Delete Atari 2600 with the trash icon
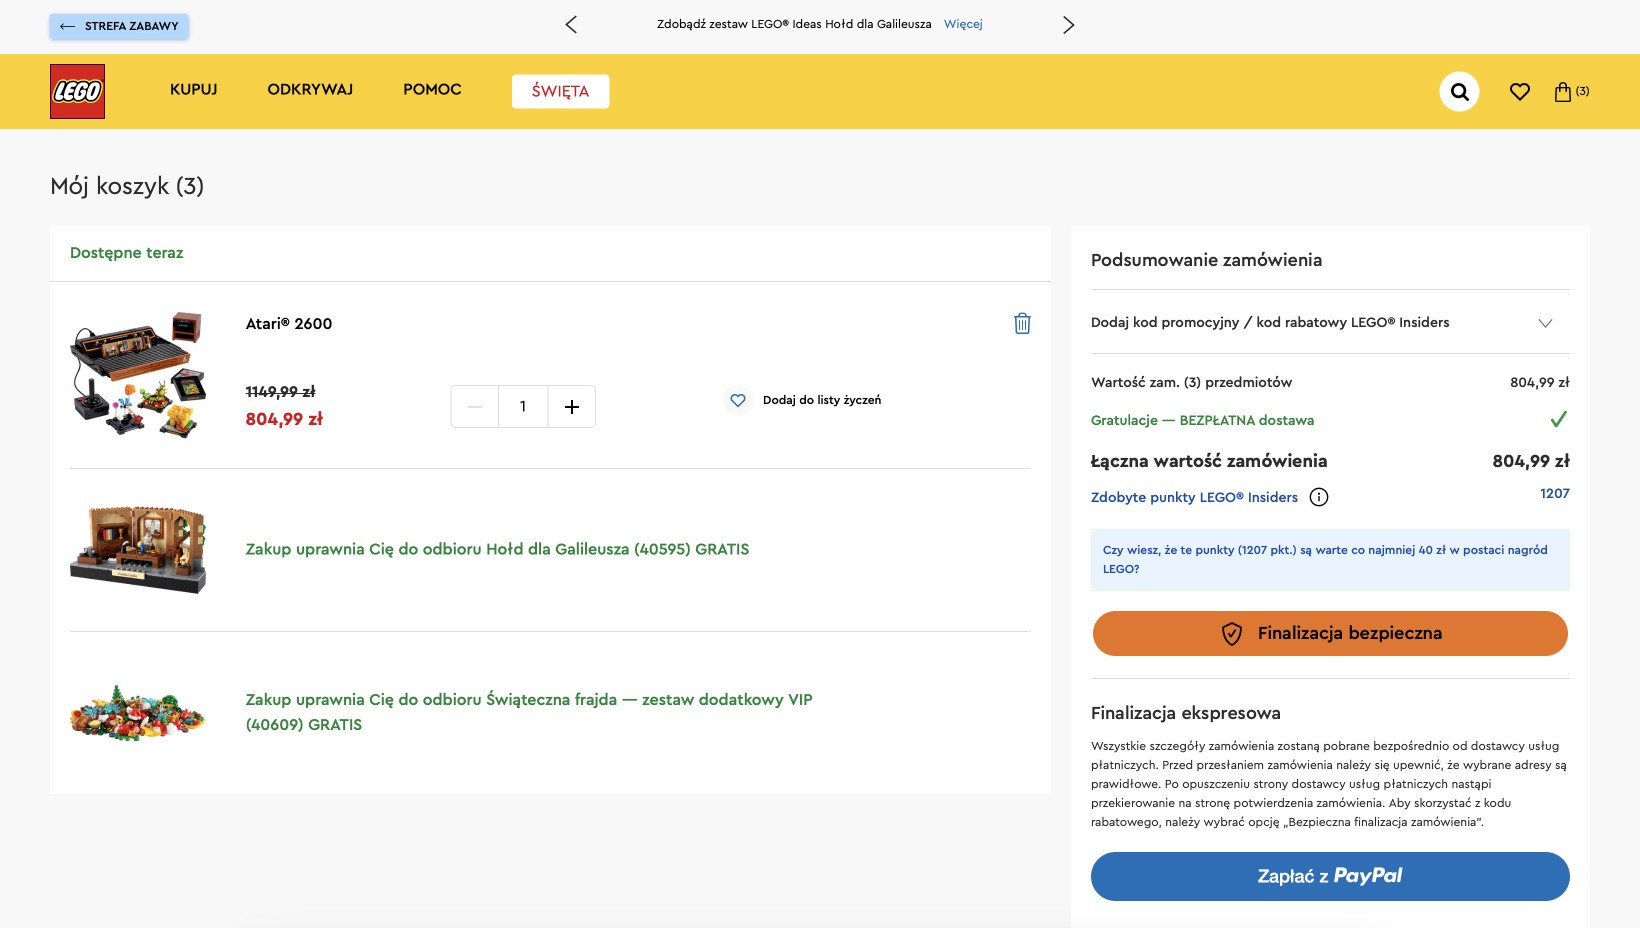1640x928 pixels. [1022, 323]
